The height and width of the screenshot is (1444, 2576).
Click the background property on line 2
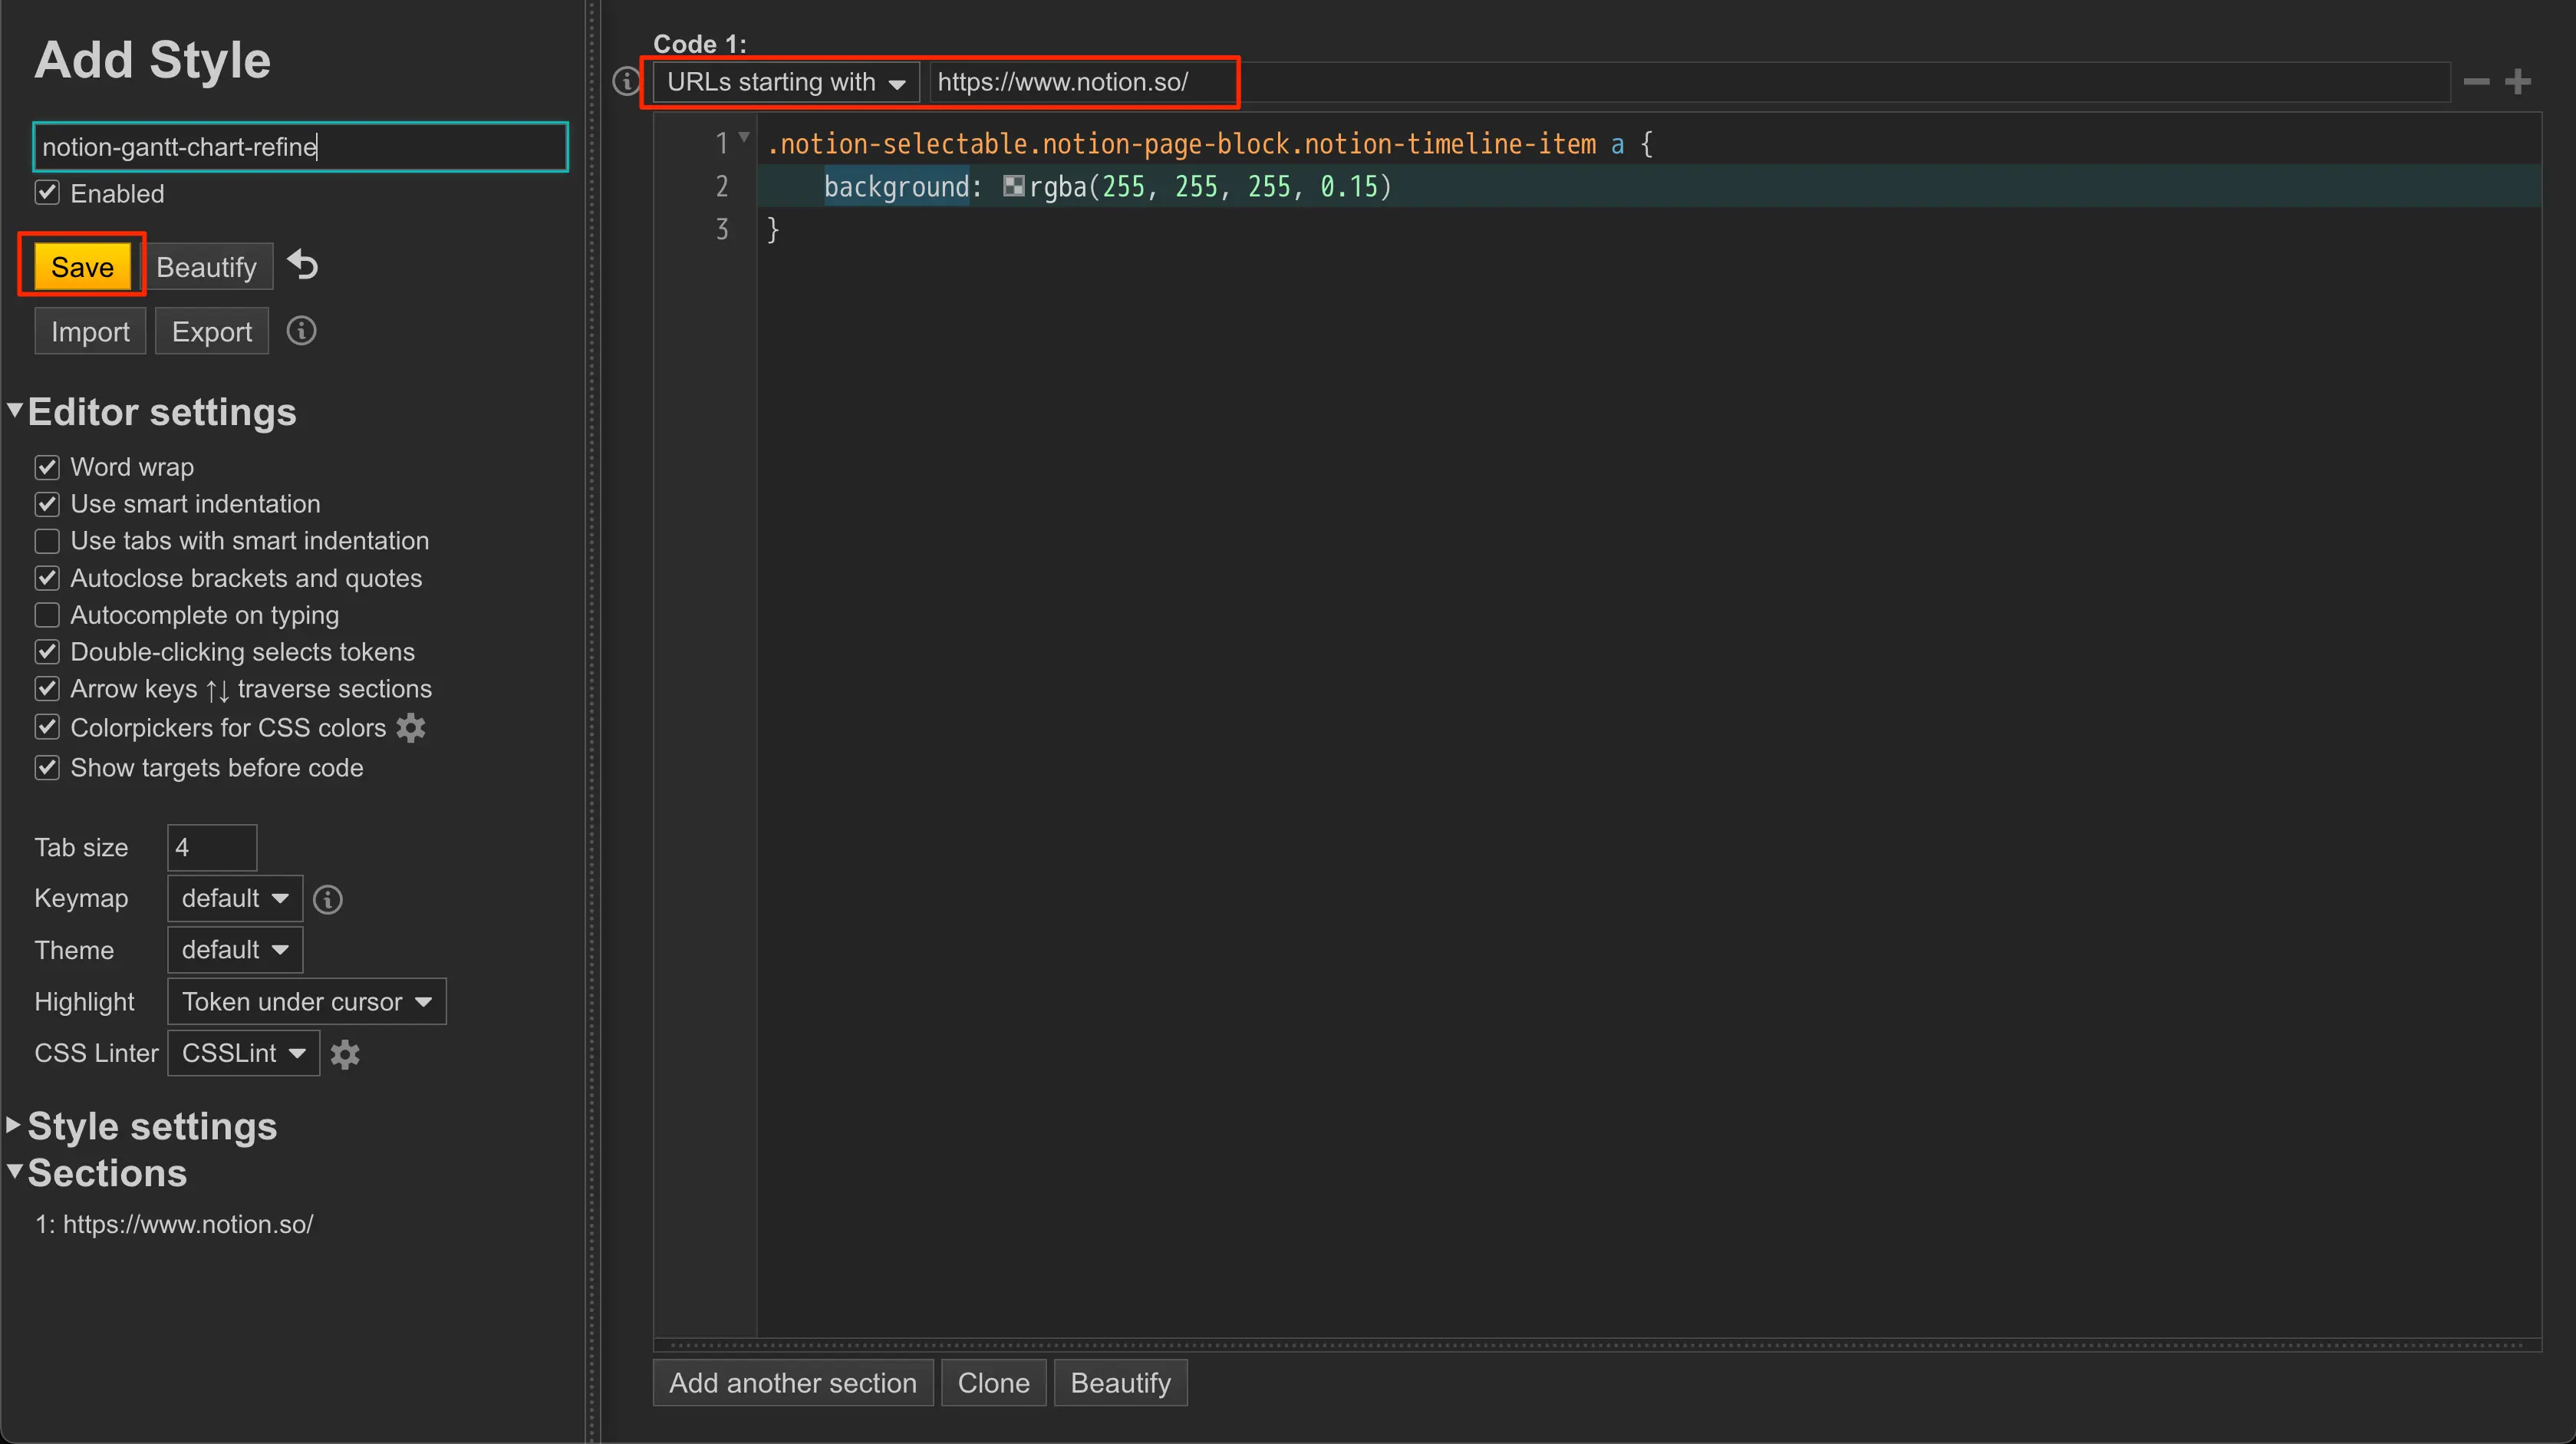point(897,187)
